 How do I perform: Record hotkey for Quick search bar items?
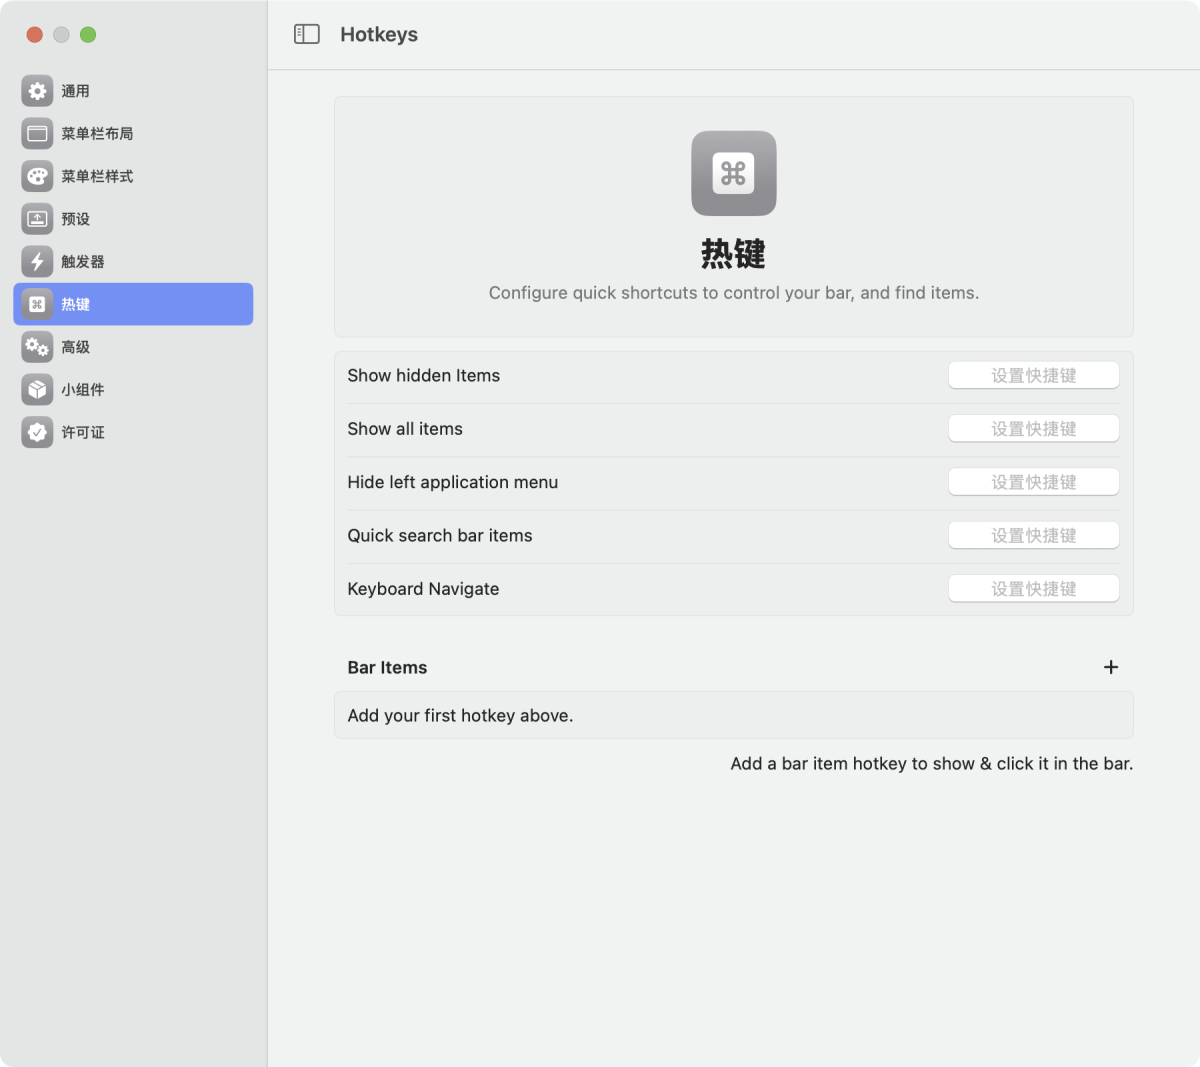pyautogui.click(x=1033, y=536)
